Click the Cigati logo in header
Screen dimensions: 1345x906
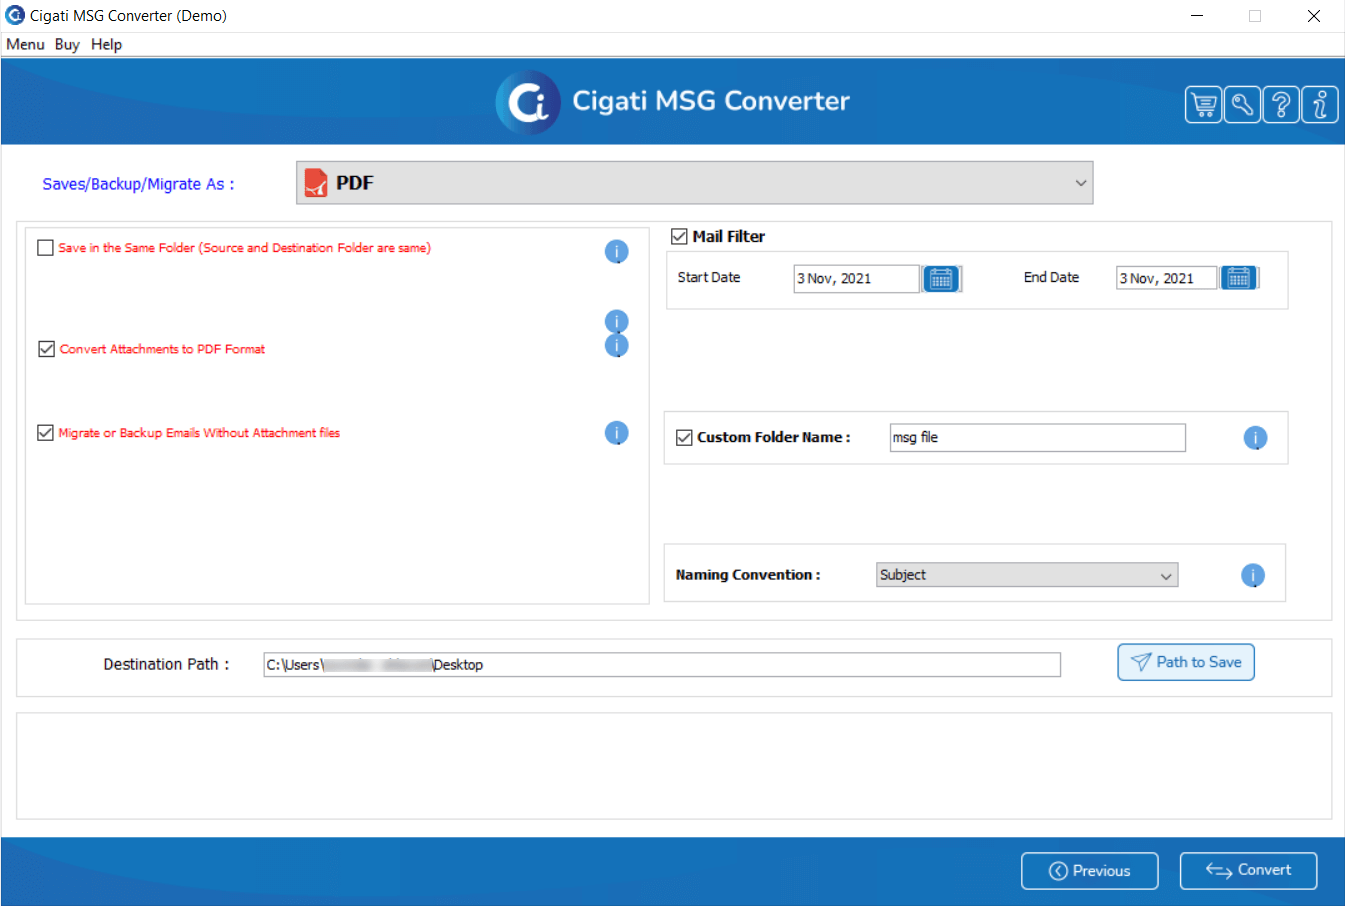528,102
